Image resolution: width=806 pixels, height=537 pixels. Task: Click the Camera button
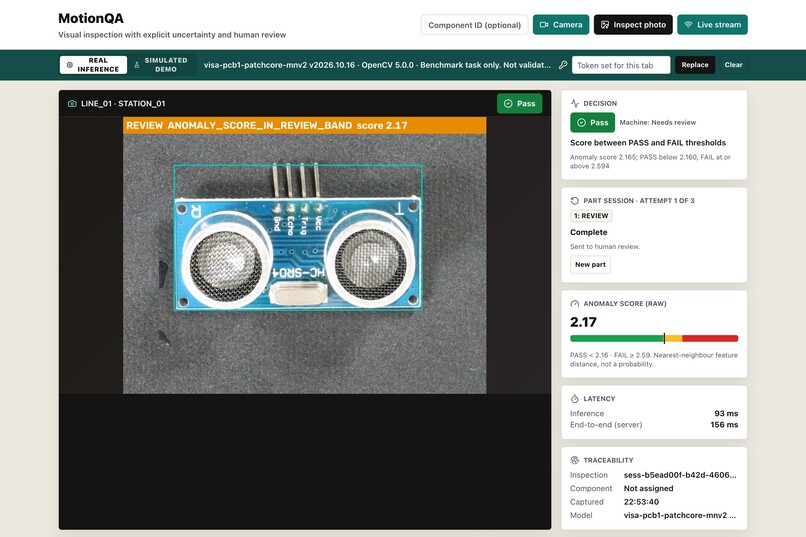(560, 25)
